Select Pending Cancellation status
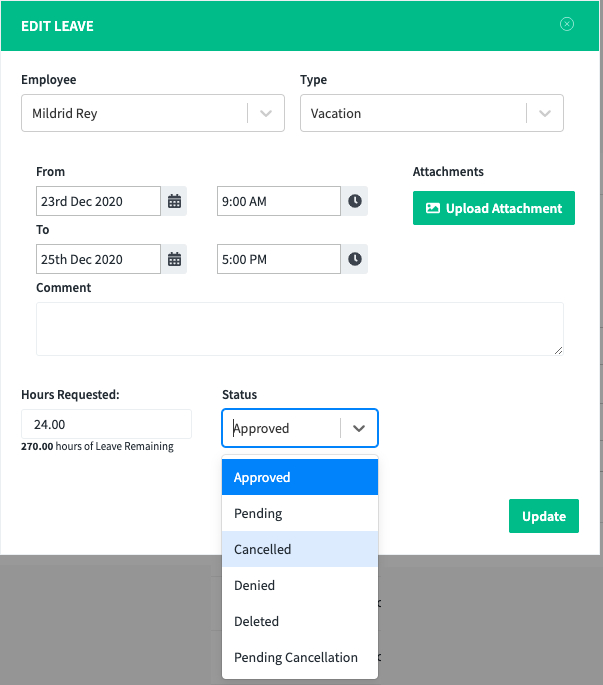This screenshot has height=685, width=603. (300, 657)
